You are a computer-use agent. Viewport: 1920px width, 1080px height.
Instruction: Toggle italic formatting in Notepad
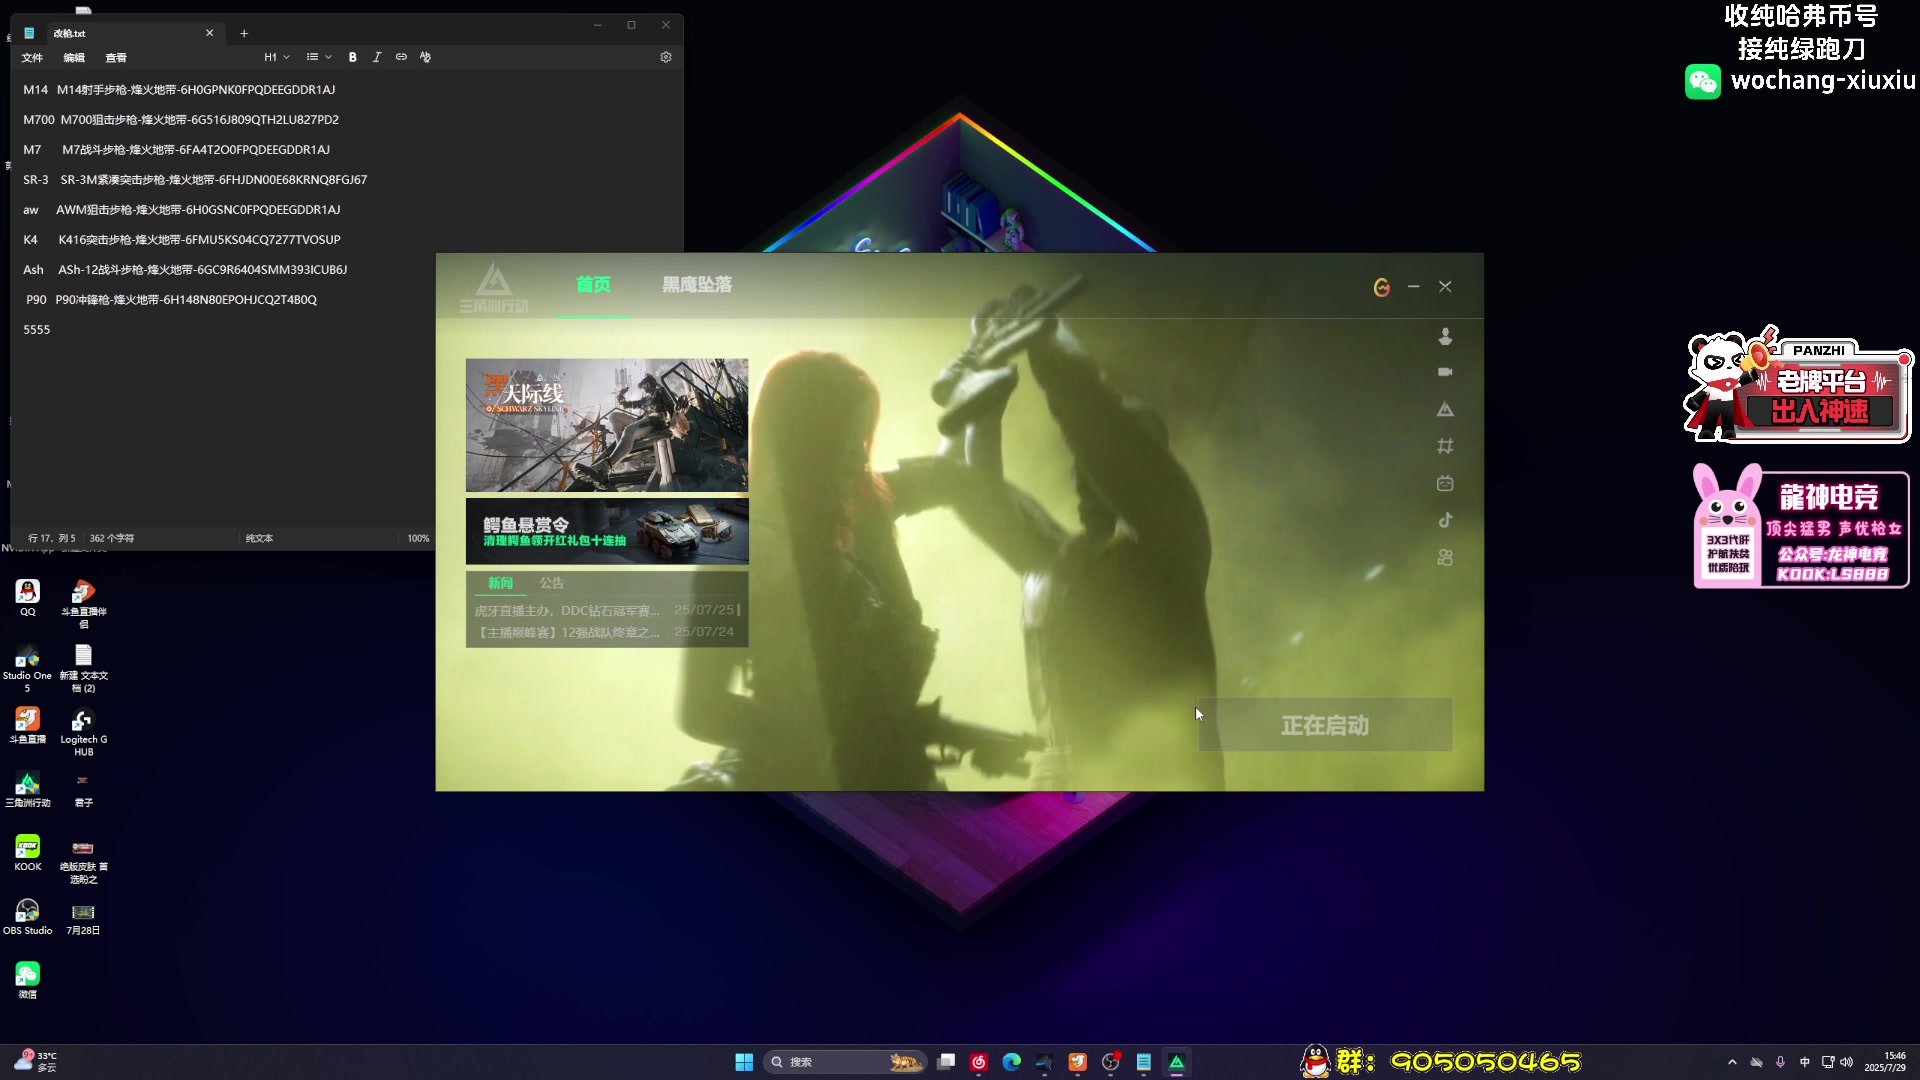coord(377,57)
